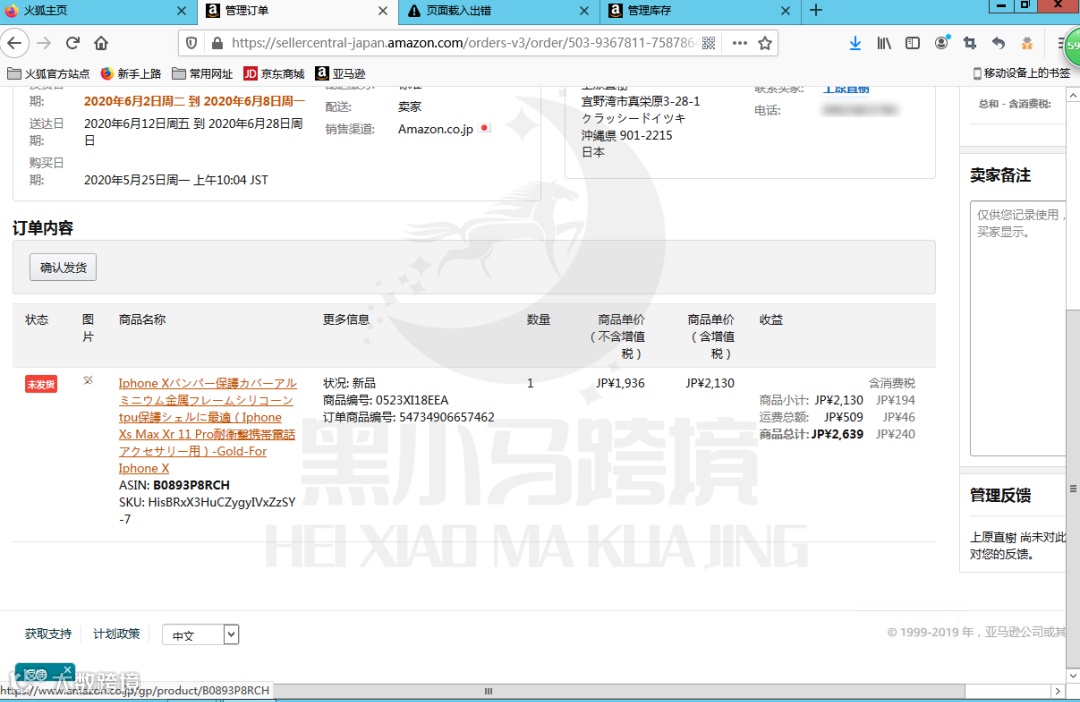Open the QR code icon in address bar
The width and height of the screenshot is (1080, 702).
(x=708, y=43)
